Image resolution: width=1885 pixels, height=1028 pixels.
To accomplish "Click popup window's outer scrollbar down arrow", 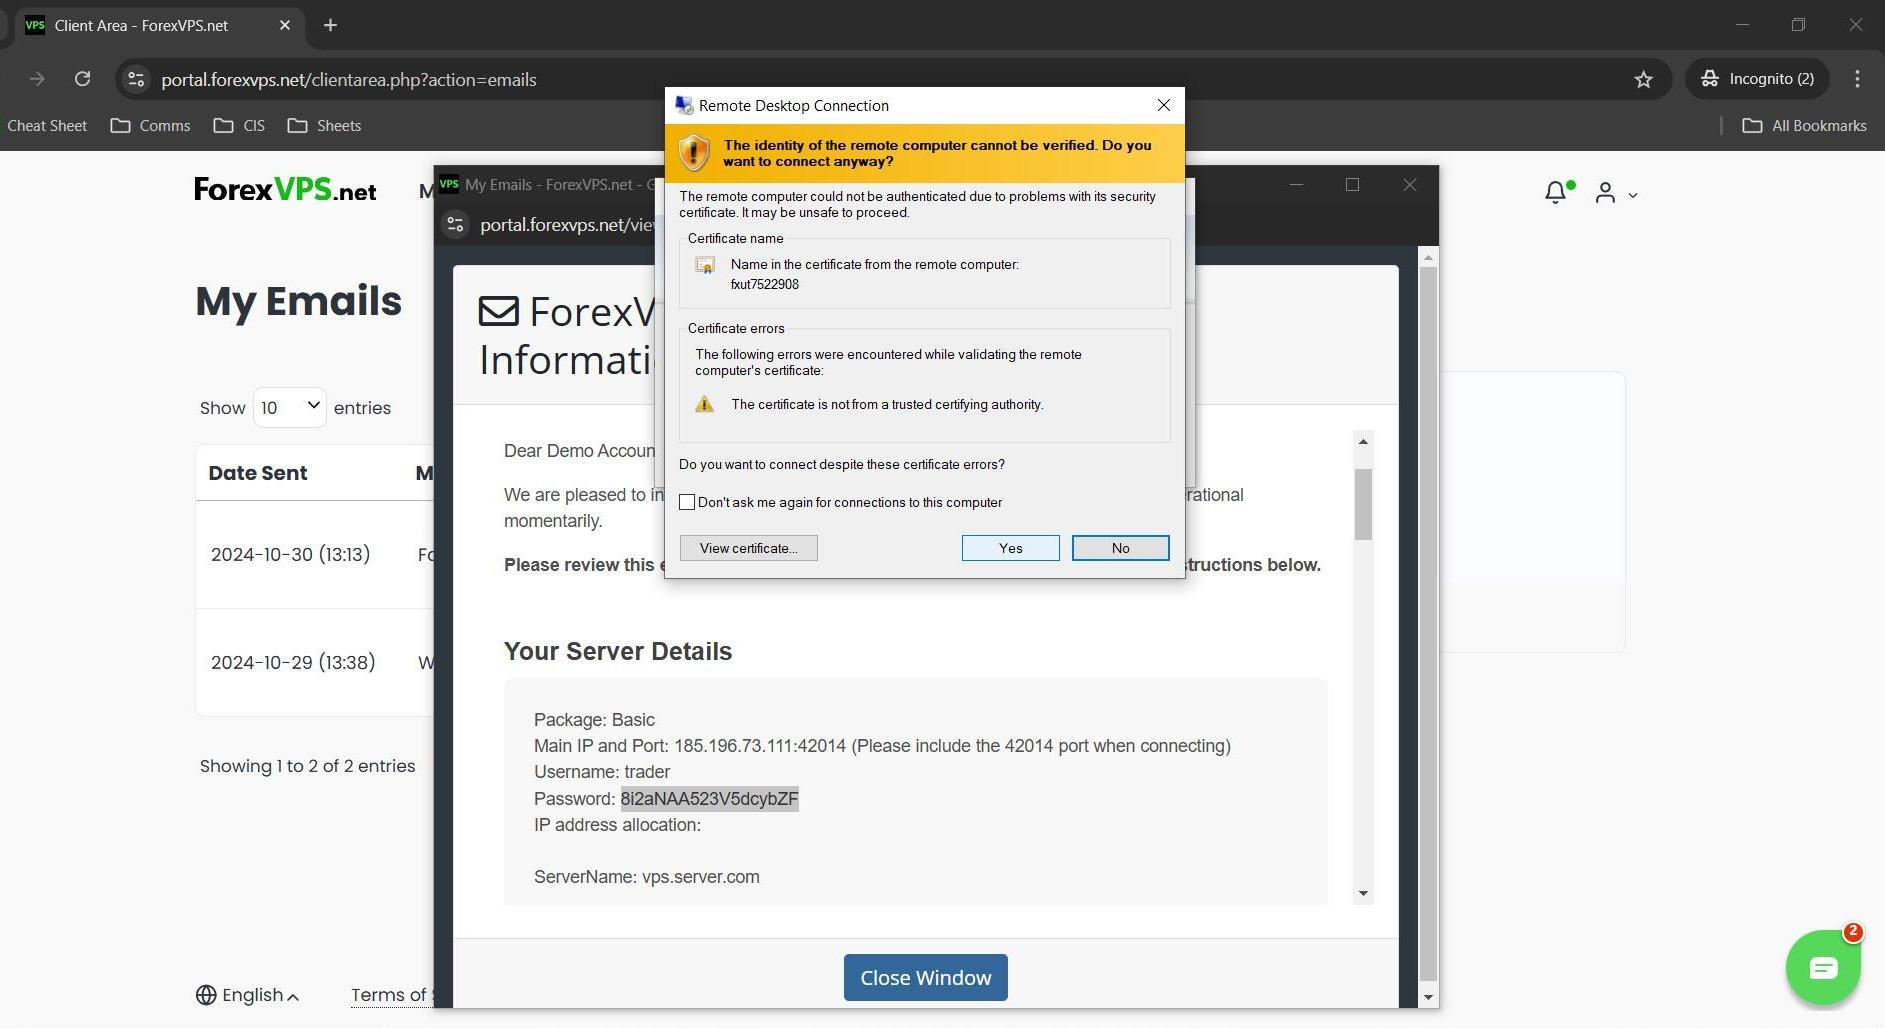I will pos(1428,997).
